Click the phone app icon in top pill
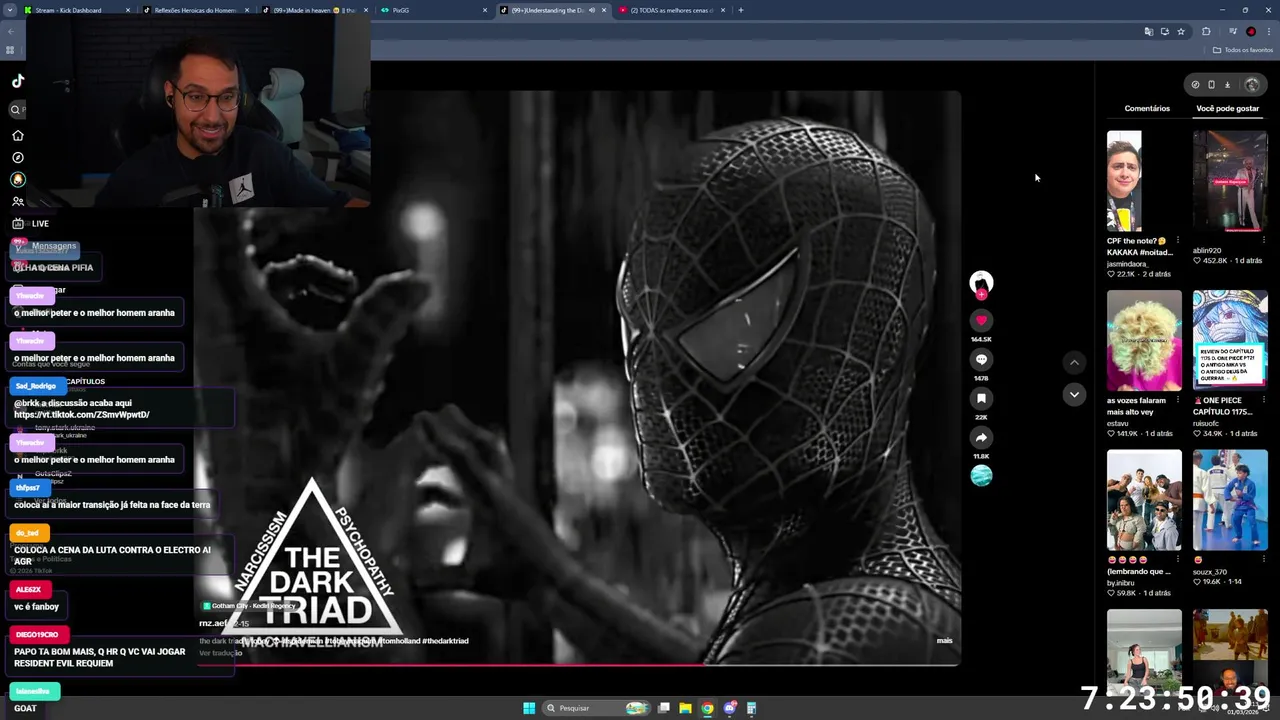 point(1211,85)
